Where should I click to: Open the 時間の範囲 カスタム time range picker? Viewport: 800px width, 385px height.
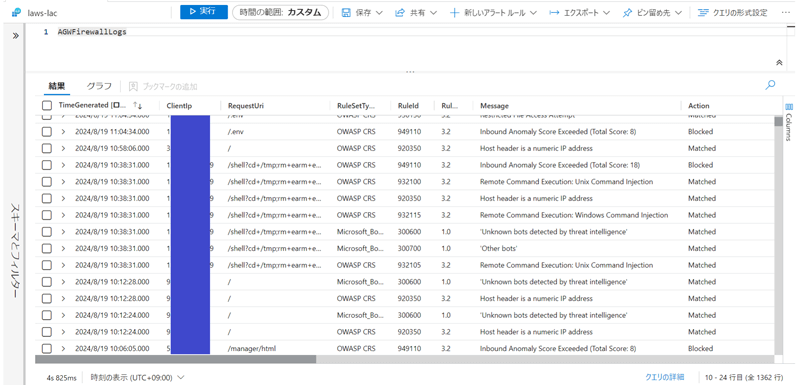[x=280, y=12]
